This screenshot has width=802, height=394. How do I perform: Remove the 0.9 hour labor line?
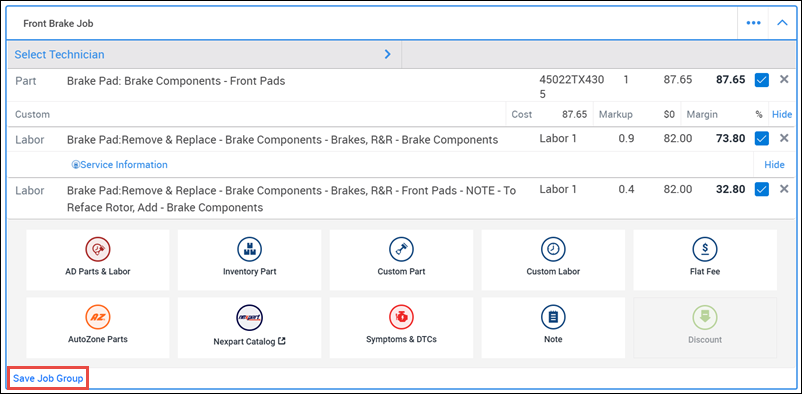pos(784,138)
